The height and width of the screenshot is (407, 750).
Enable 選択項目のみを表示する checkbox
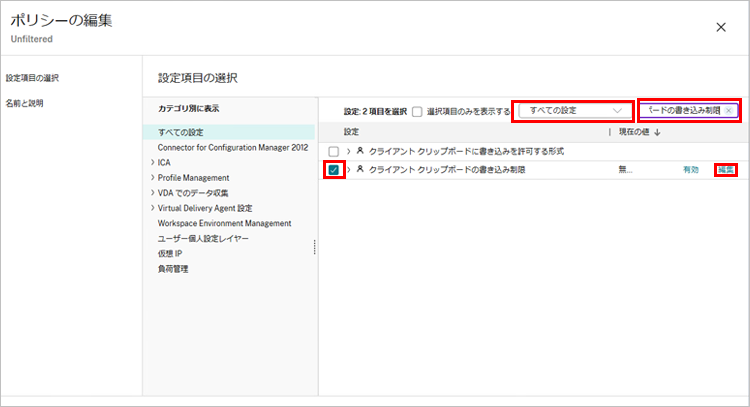click(417, 111)
